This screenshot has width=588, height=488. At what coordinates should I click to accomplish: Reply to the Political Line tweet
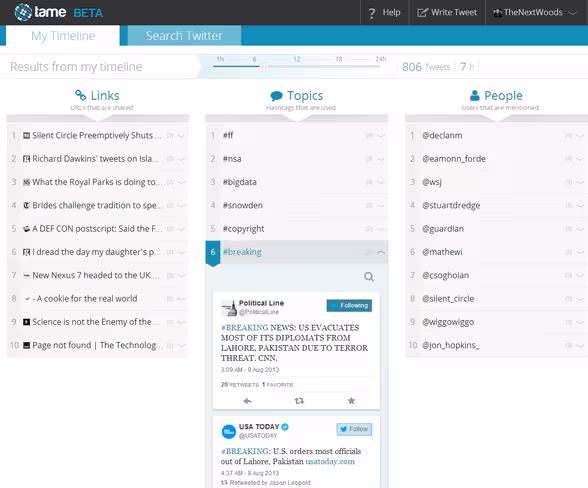click(247, 401)
